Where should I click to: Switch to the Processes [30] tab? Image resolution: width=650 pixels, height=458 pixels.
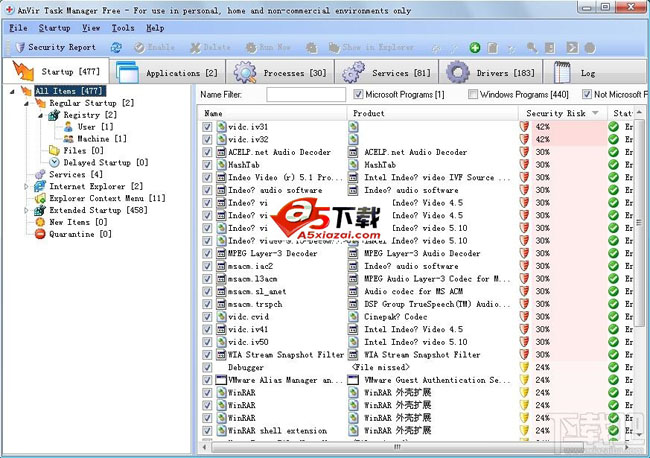tap(280, 72)
